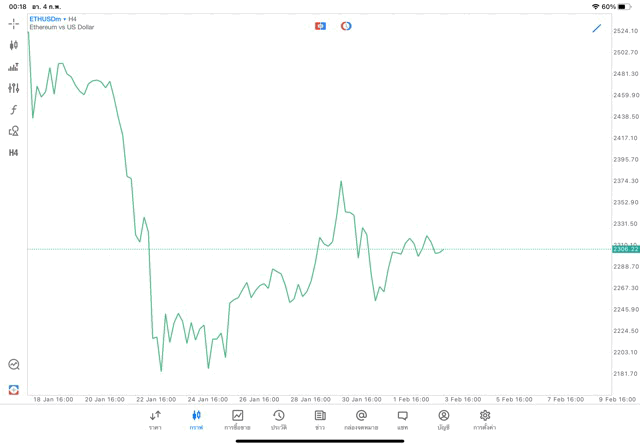Activate the crosshair cursor tool

click(x=13, y=23)
